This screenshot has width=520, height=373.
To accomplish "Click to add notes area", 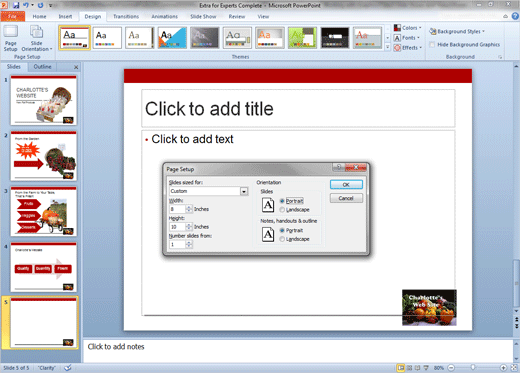I will 298,350.
